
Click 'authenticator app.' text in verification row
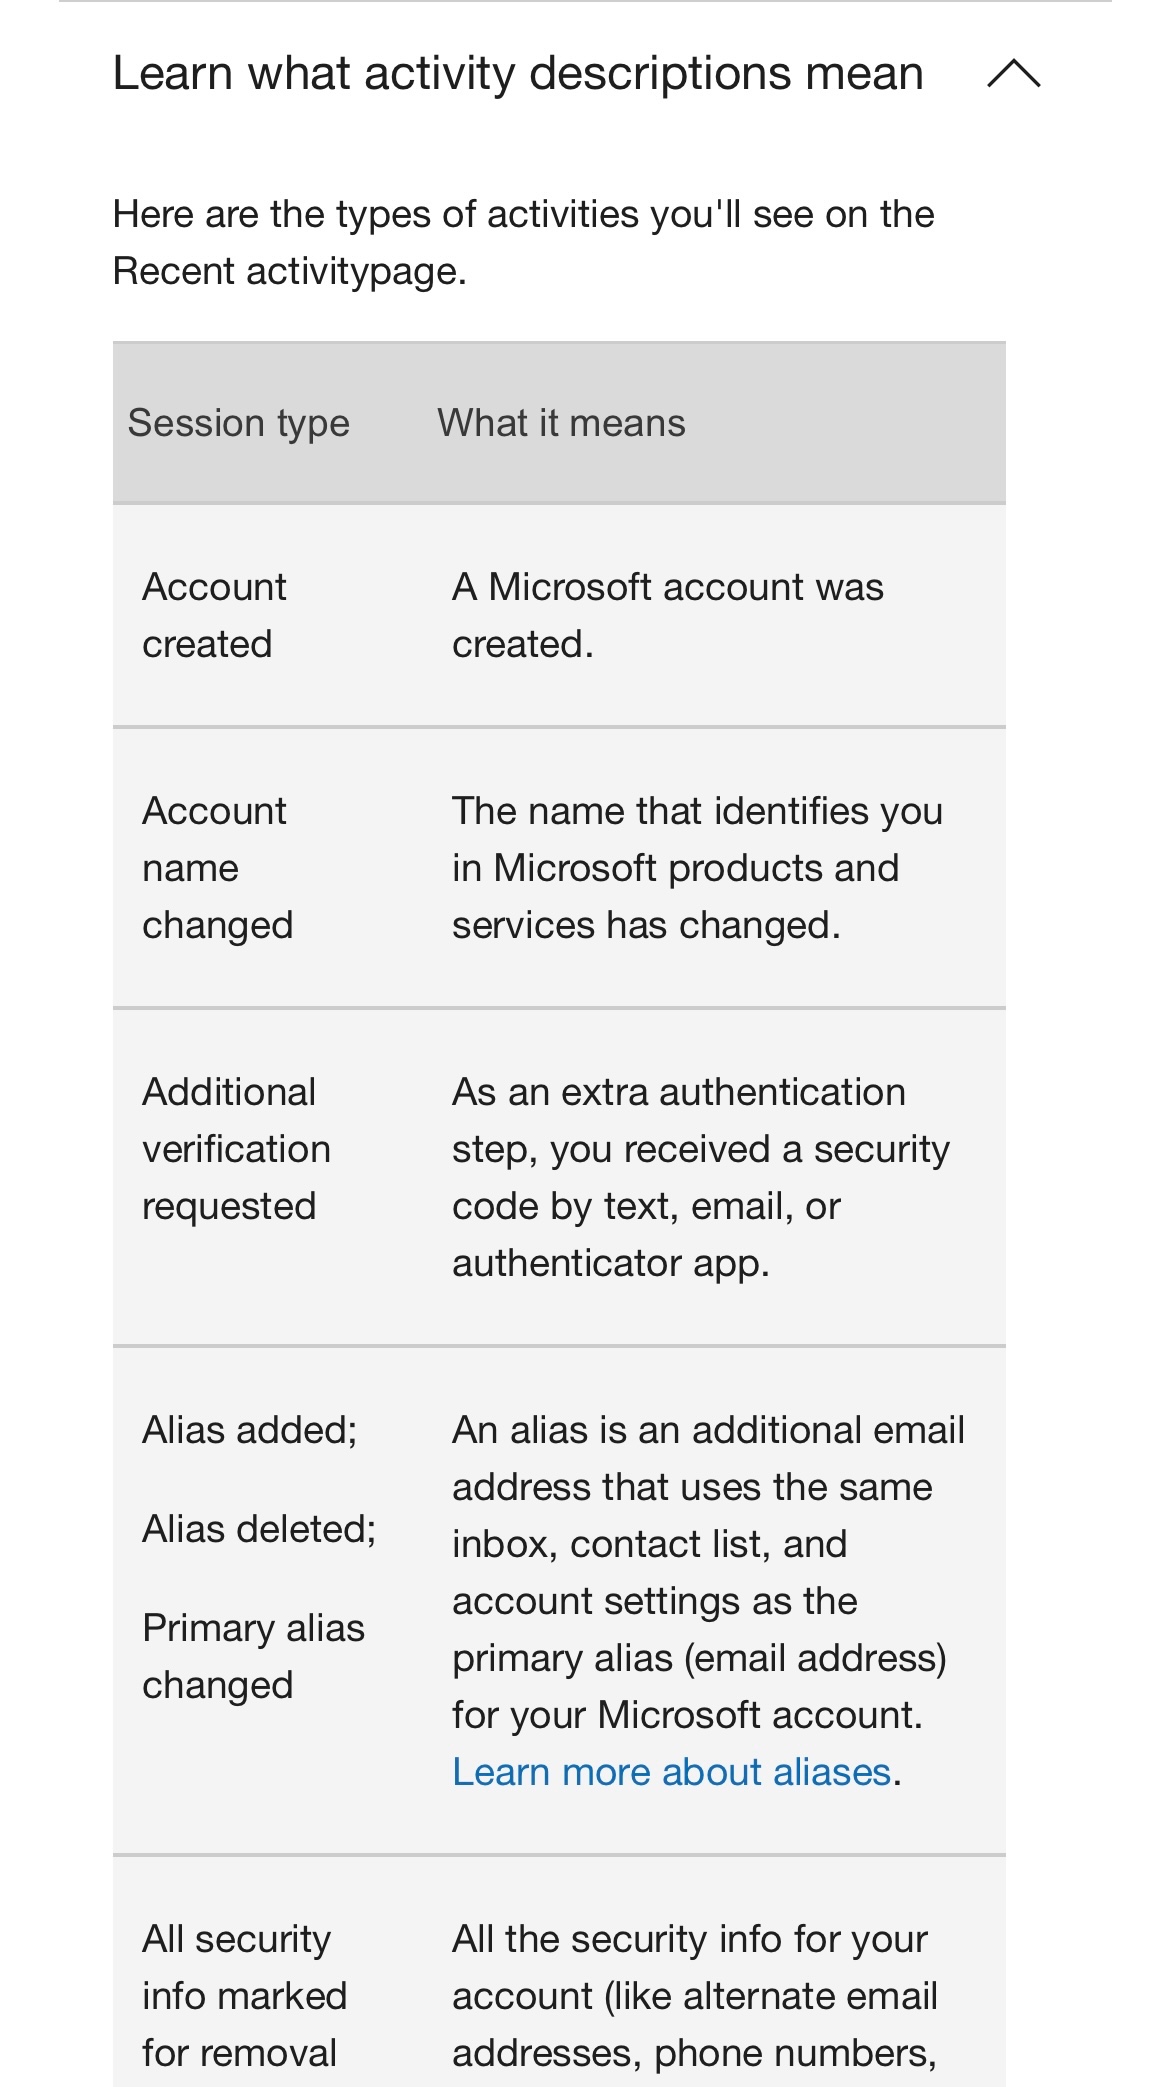click(611, 1263)
